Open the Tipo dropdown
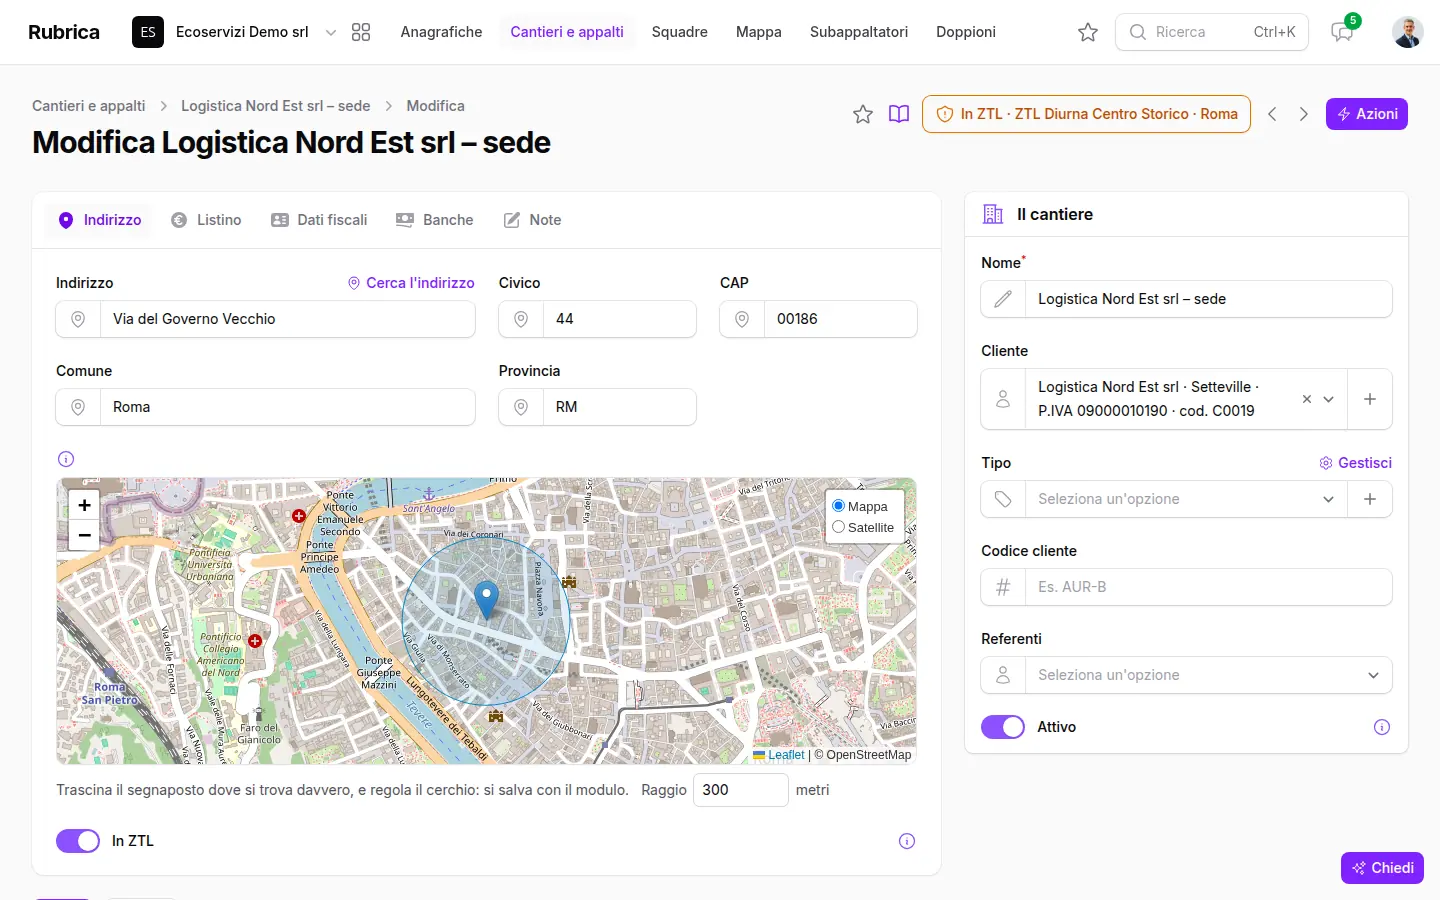 pos(1185,499)
